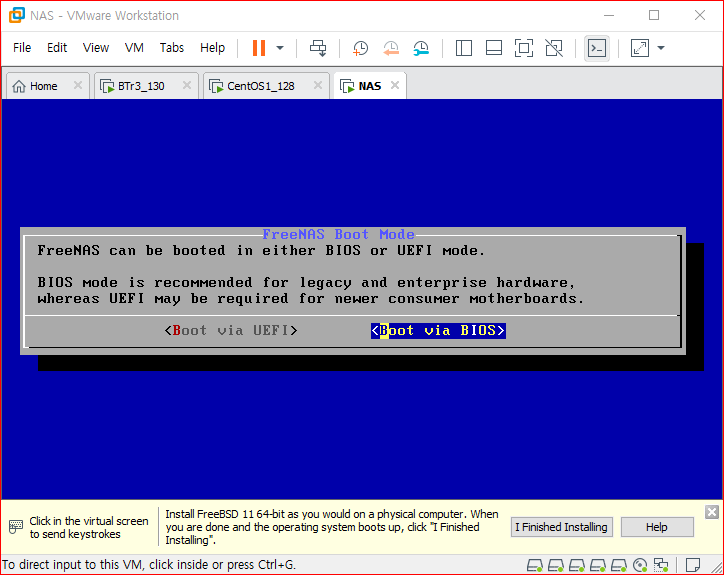Revert the VM to the previous snapshot

391,48
